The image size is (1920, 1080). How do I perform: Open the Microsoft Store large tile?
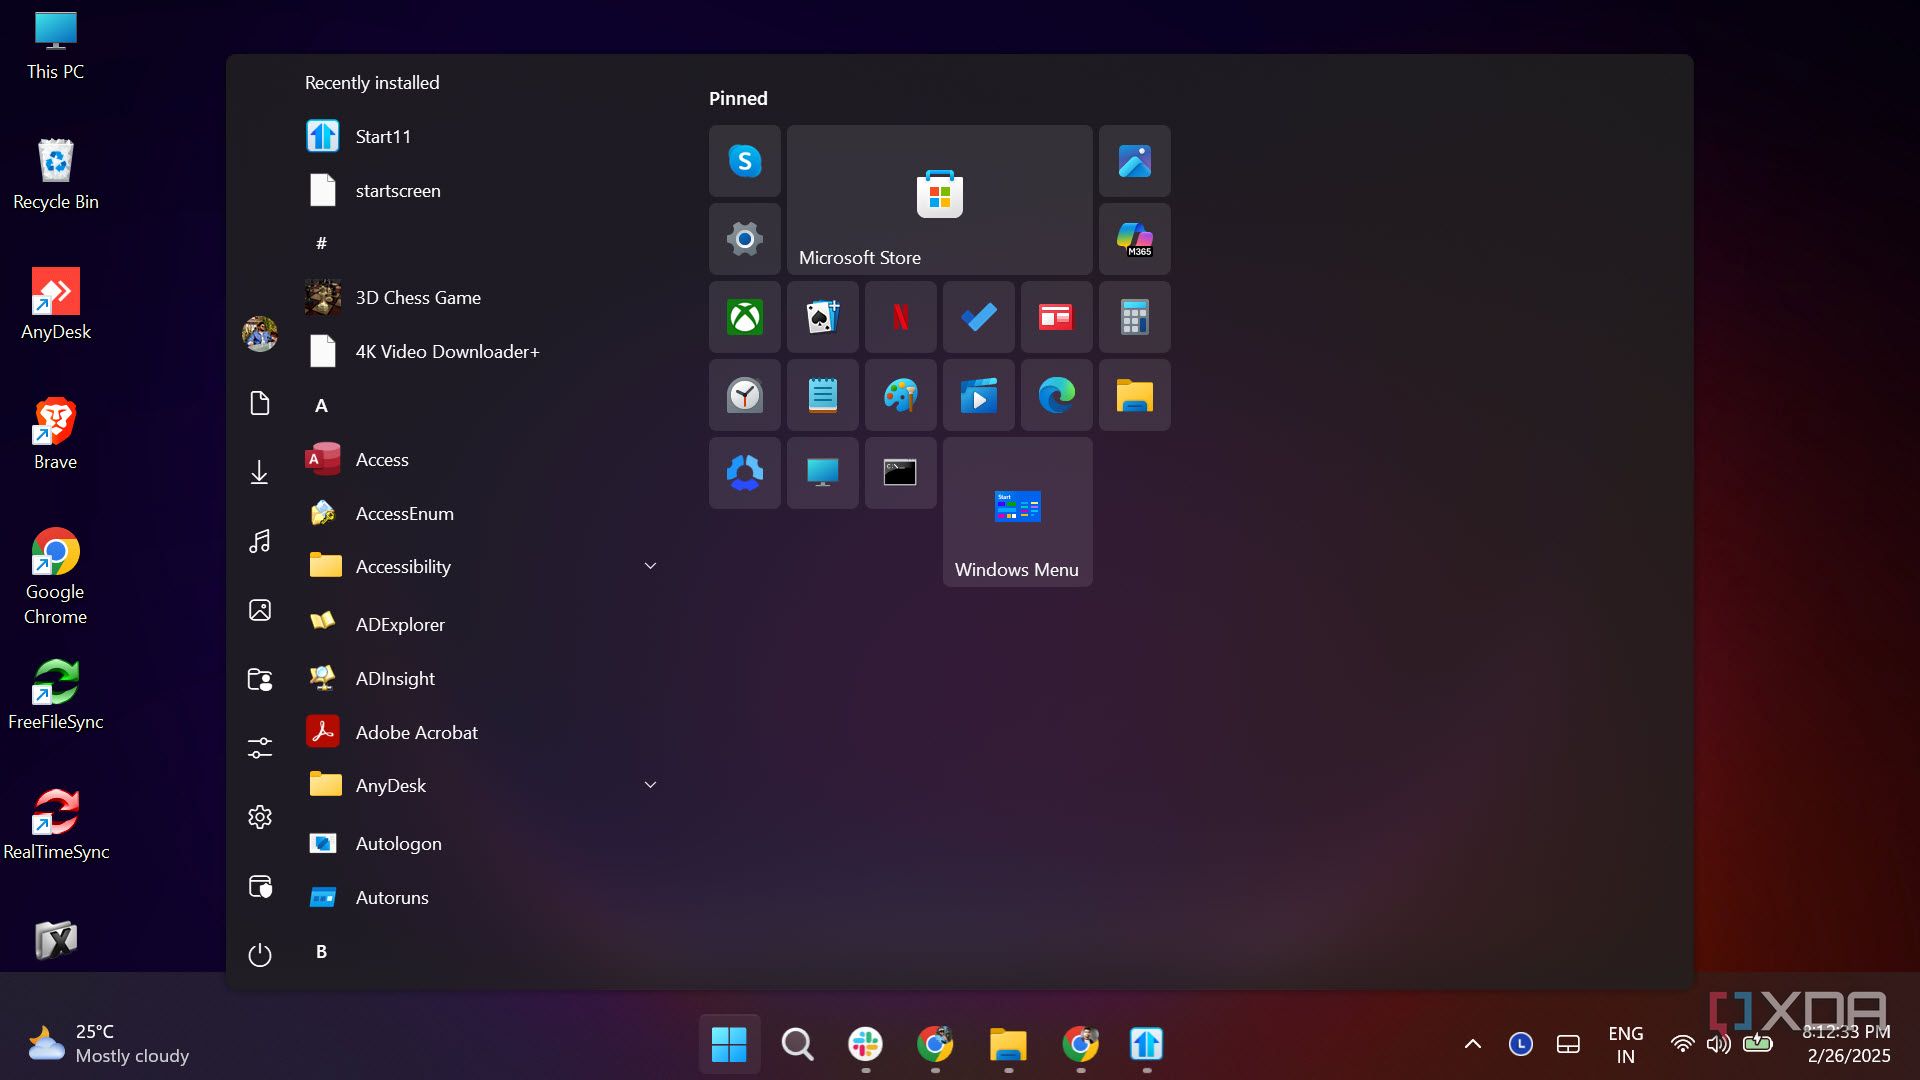point(939,200)
